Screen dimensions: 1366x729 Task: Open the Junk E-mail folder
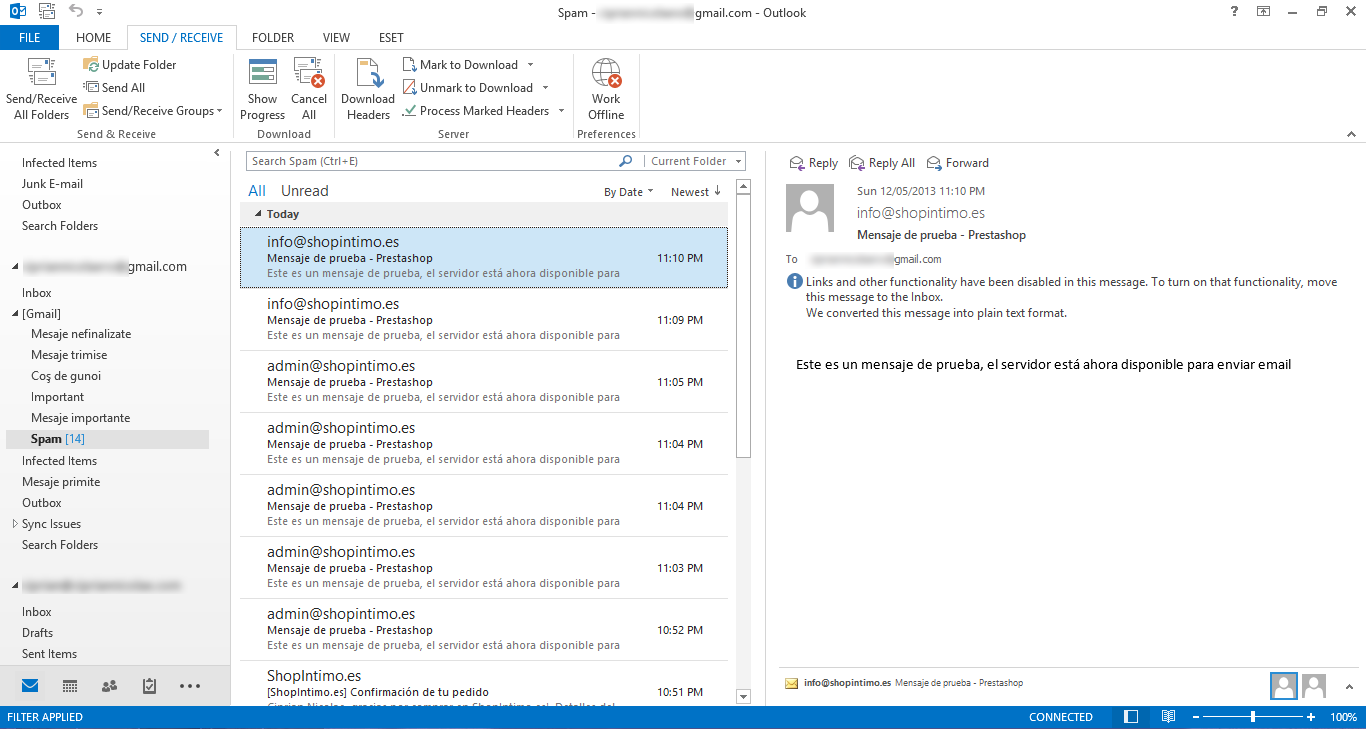53,184
